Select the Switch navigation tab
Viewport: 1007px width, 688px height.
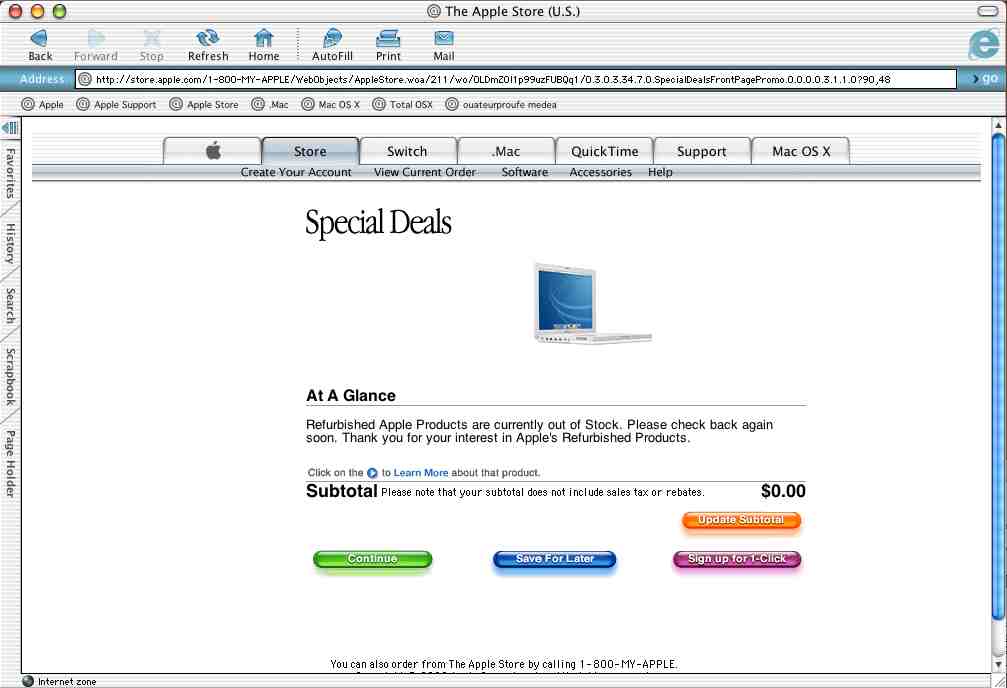click(x=408, y=151)
